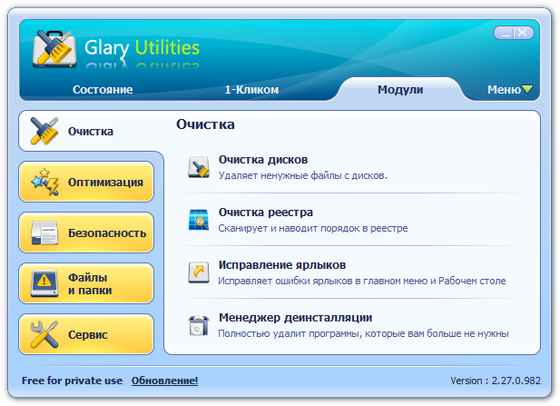The image size is (560, 406).
Task: Select the Очистка broom icon in sidebar
Action: [44, 131]
